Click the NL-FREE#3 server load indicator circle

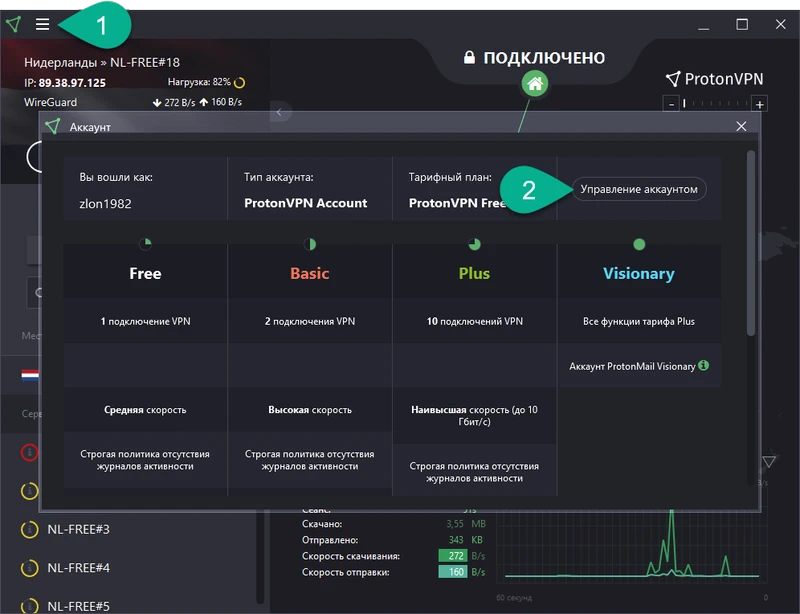click(x=30, y=528)
